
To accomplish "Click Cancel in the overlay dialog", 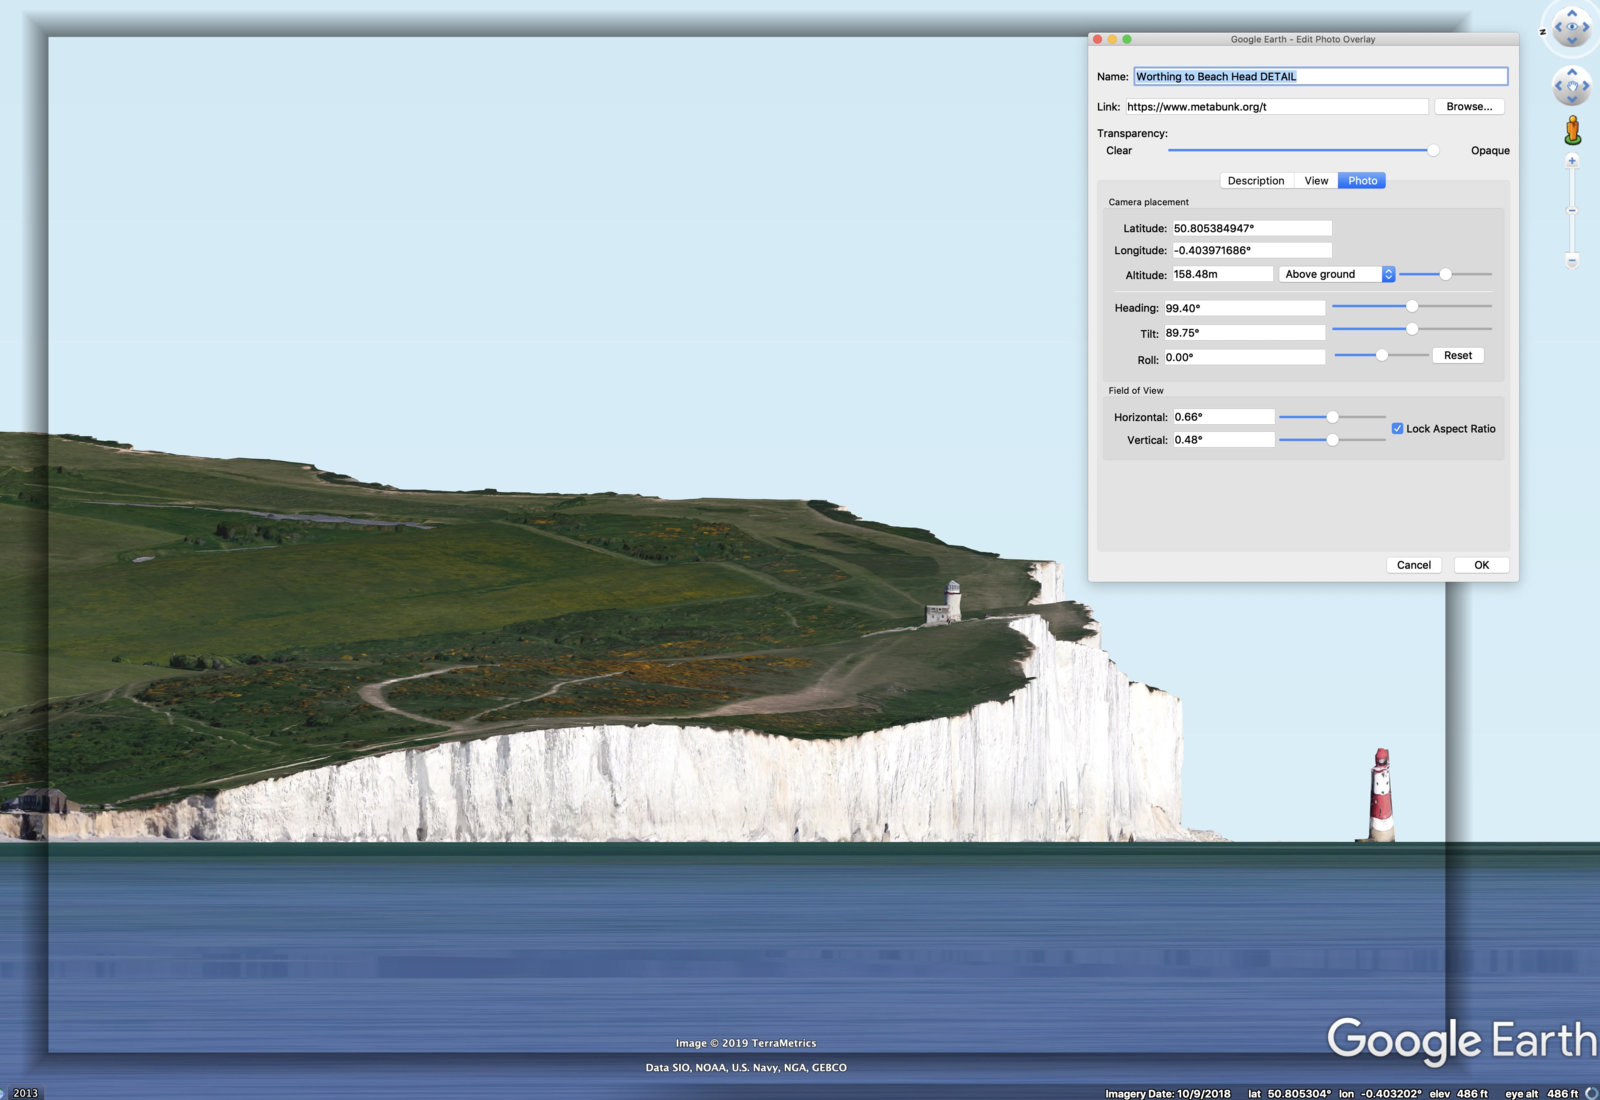I will click(x=1413, y=565).
